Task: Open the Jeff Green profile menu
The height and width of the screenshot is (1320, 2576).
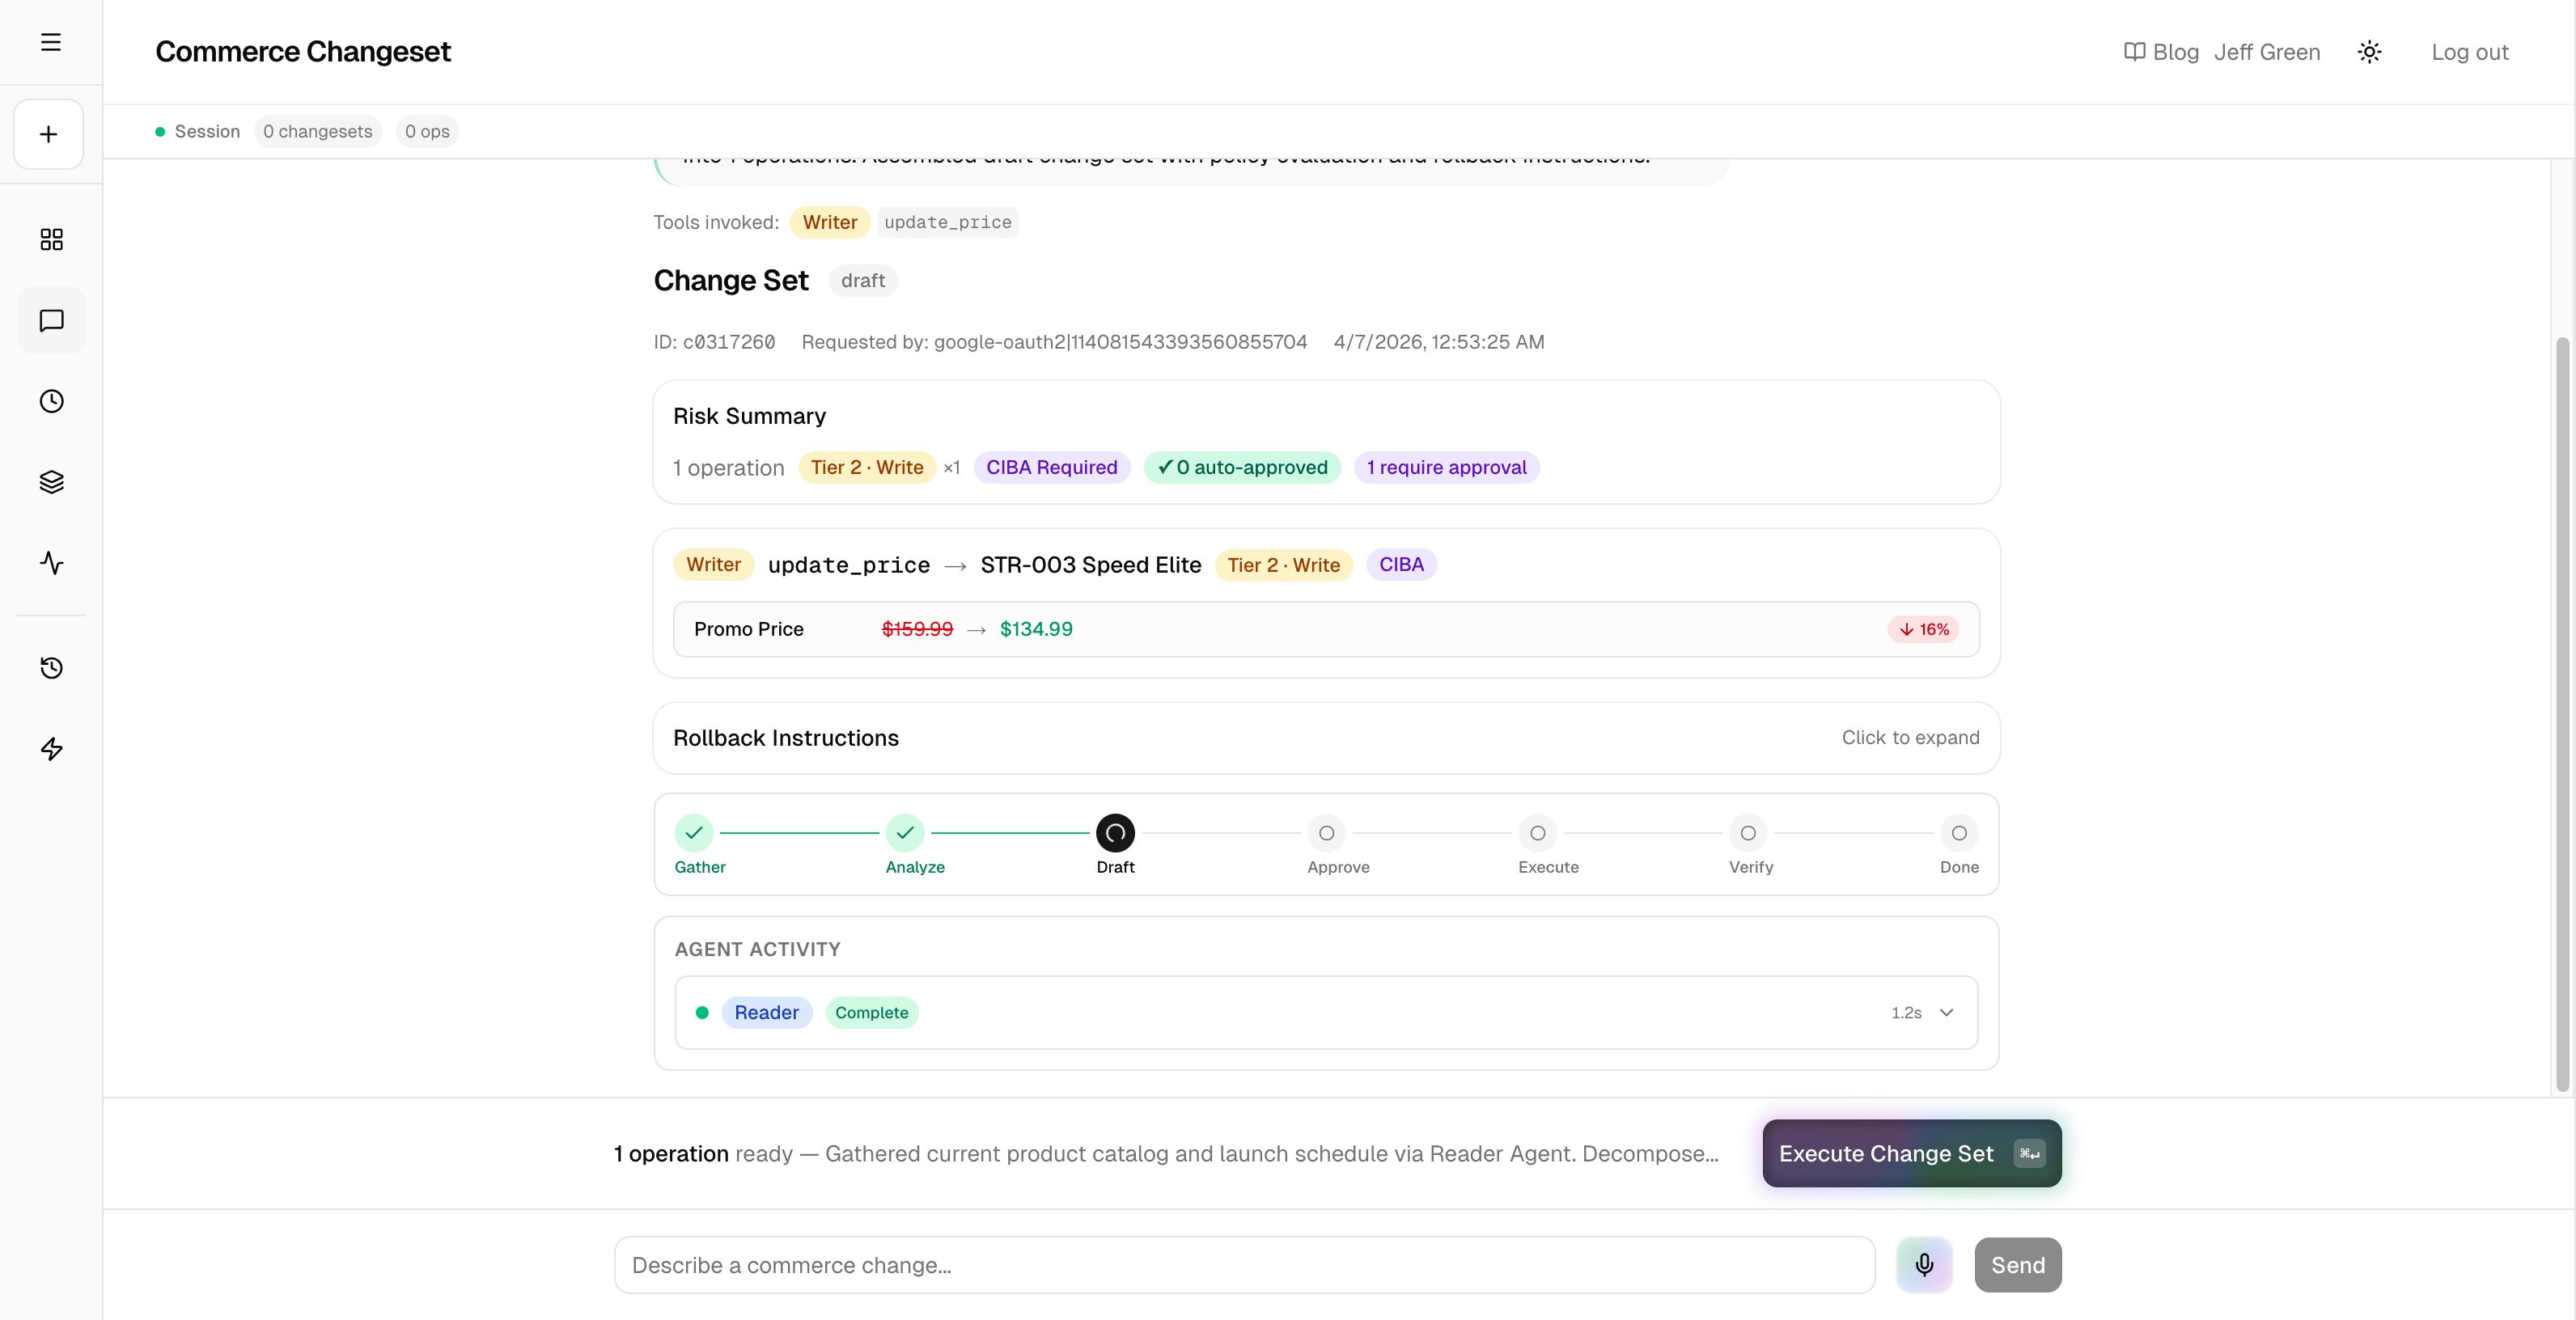Action: pos(2267,51)
